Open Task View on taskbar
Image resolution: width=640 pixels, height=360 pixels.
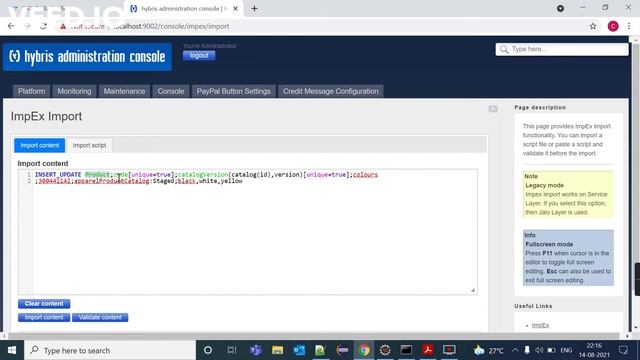[x=232, y=350]
